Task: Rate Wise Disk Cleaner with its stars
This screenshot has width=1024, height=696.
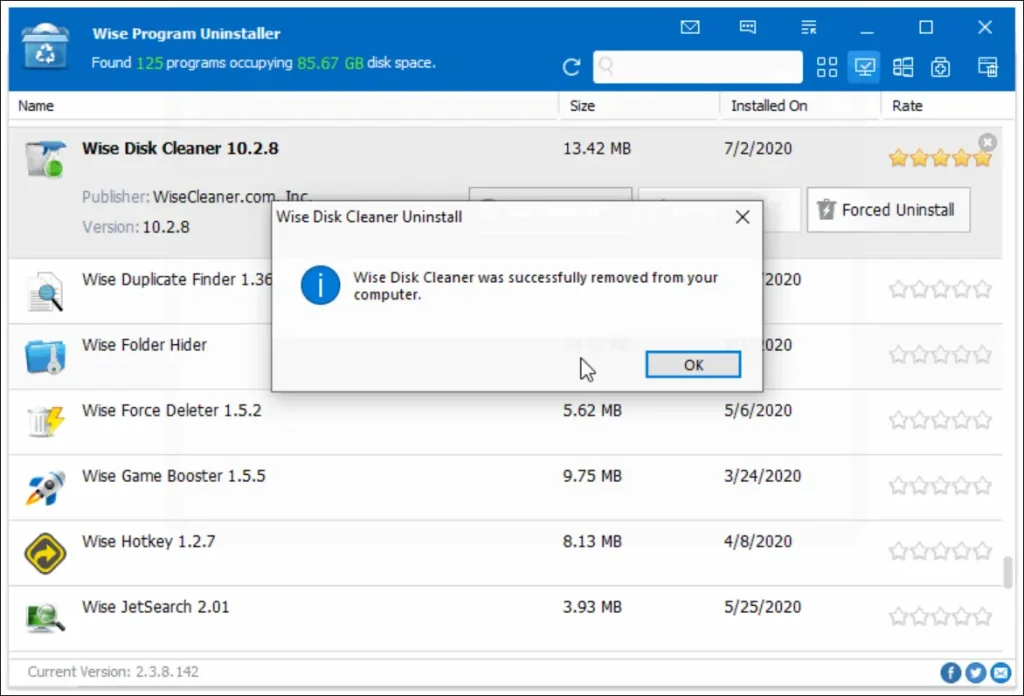Action: (940, 158)
